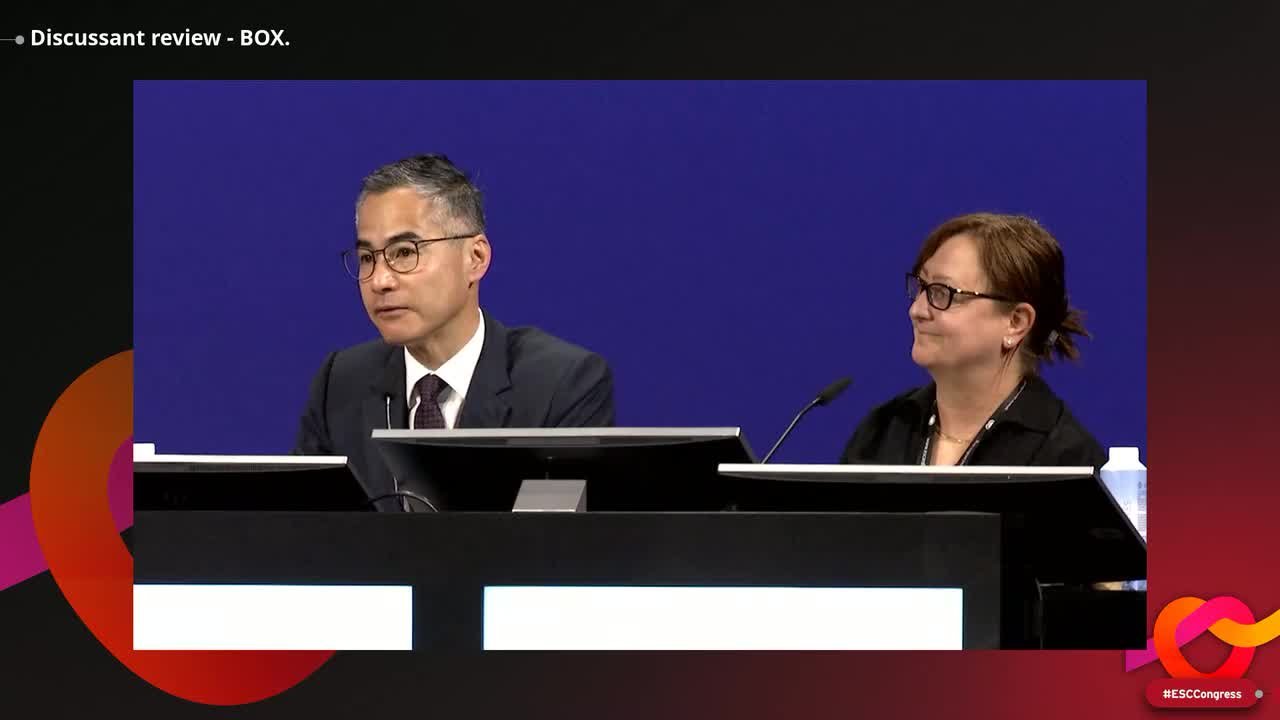Click the left monitor on the panel desk

(248, 482)
